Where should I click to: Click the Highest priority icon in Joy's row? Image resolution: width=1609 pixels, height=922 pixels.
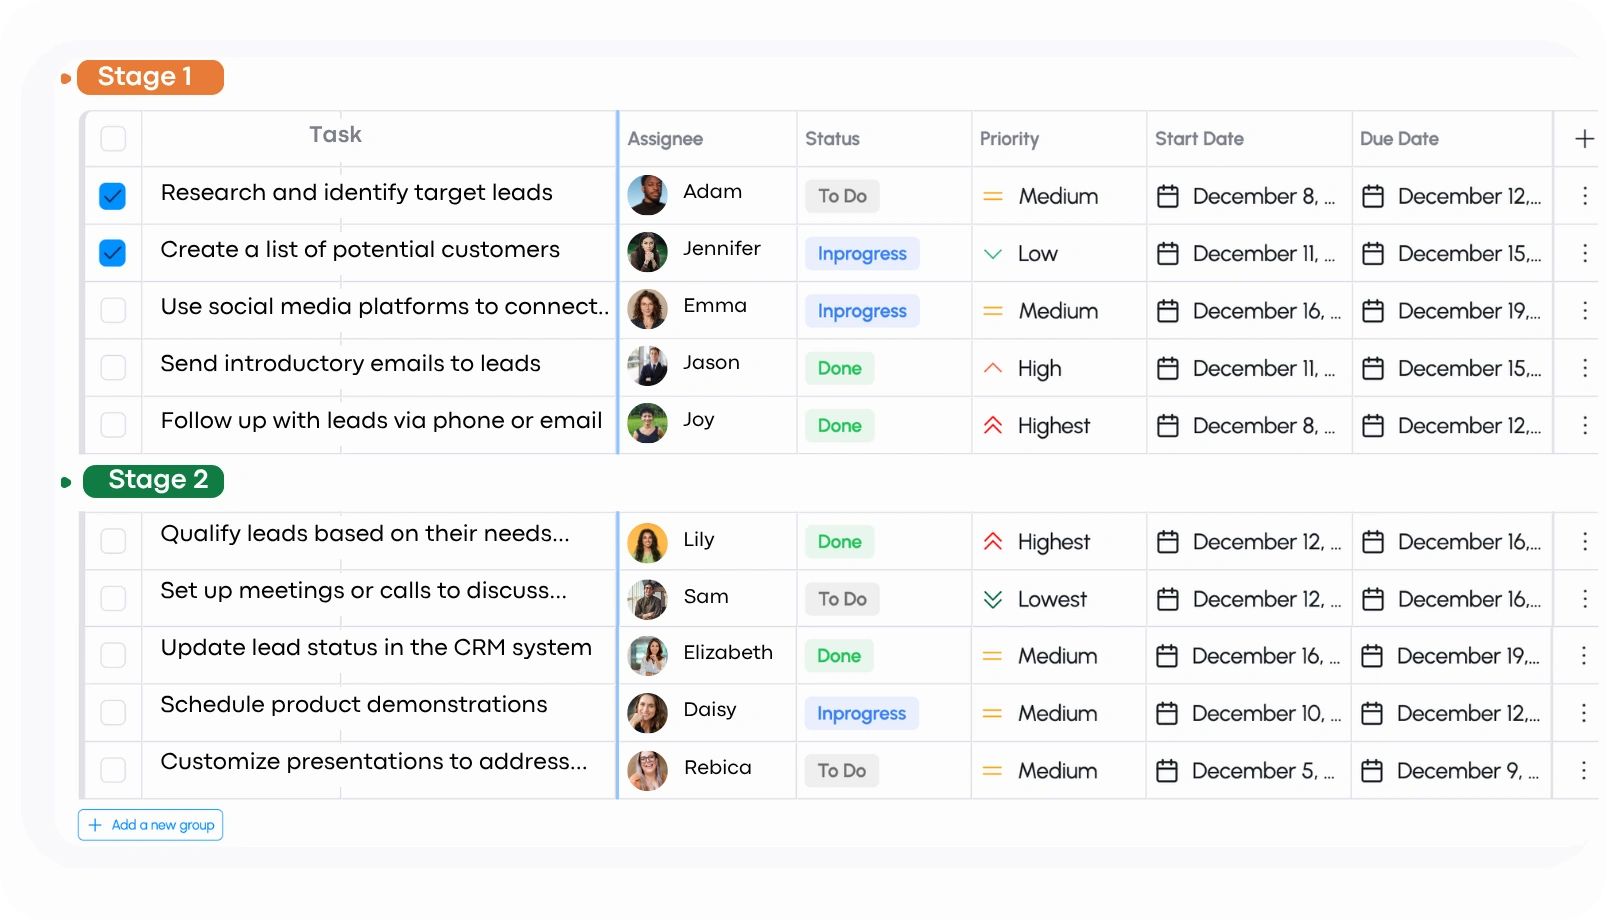[x=993, y=425]
